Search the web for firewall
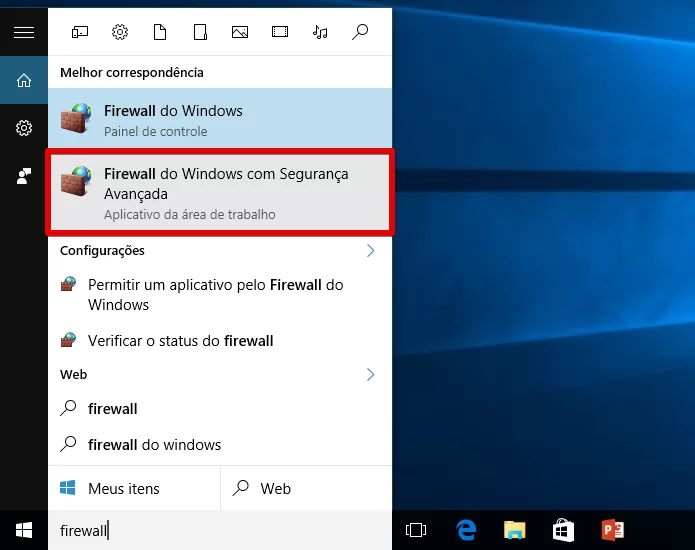 pos(220,408)
